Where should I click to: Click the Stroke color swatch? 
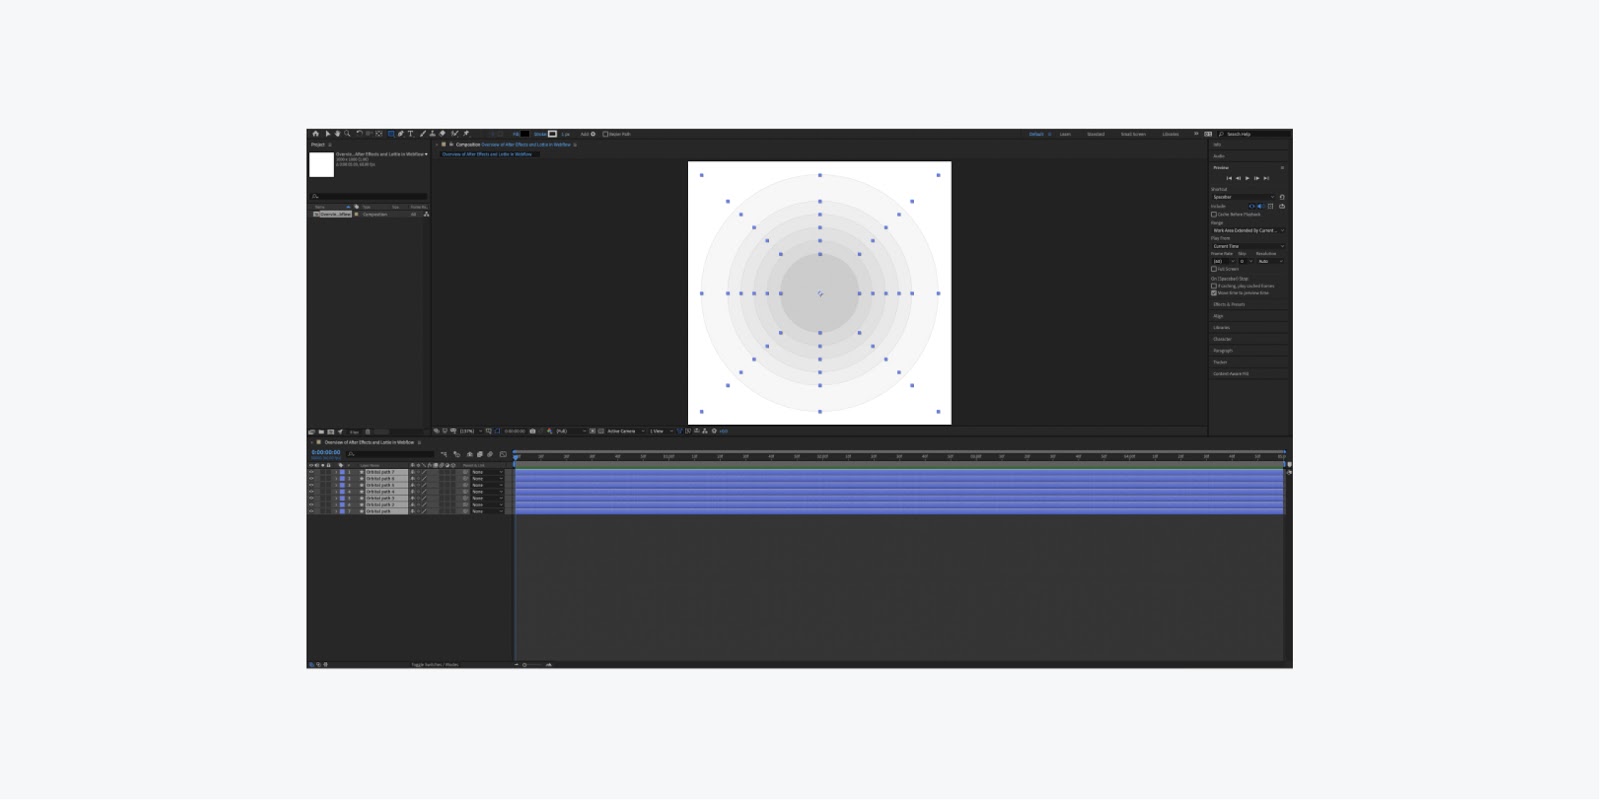pos(552,134)
